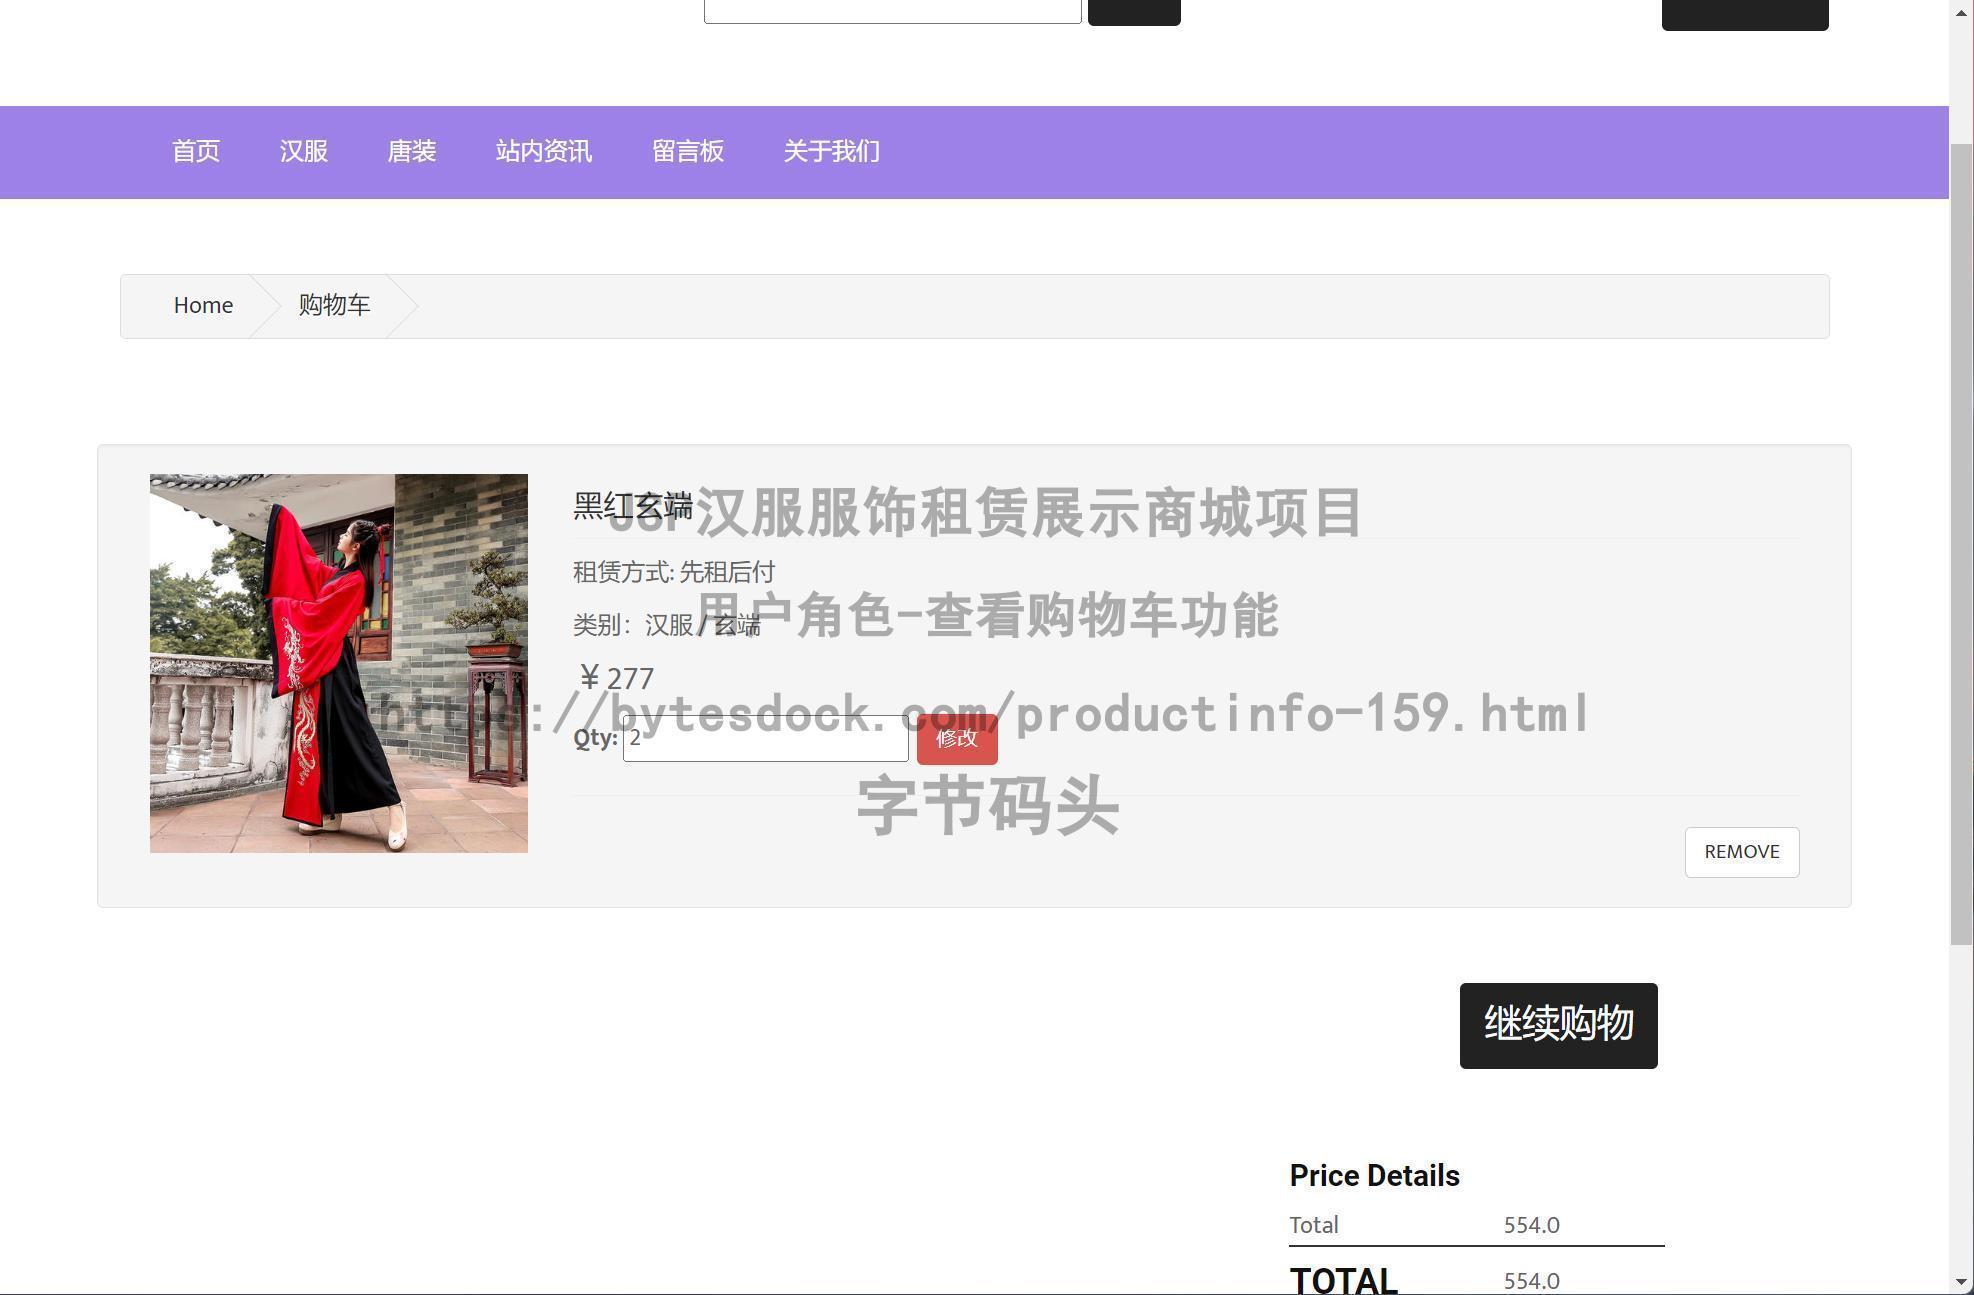Image resolution: width=1974 pixels, height=1295 pixels.
Task: Open the 首页 navigation menu item
Action: tap(195, 152)
